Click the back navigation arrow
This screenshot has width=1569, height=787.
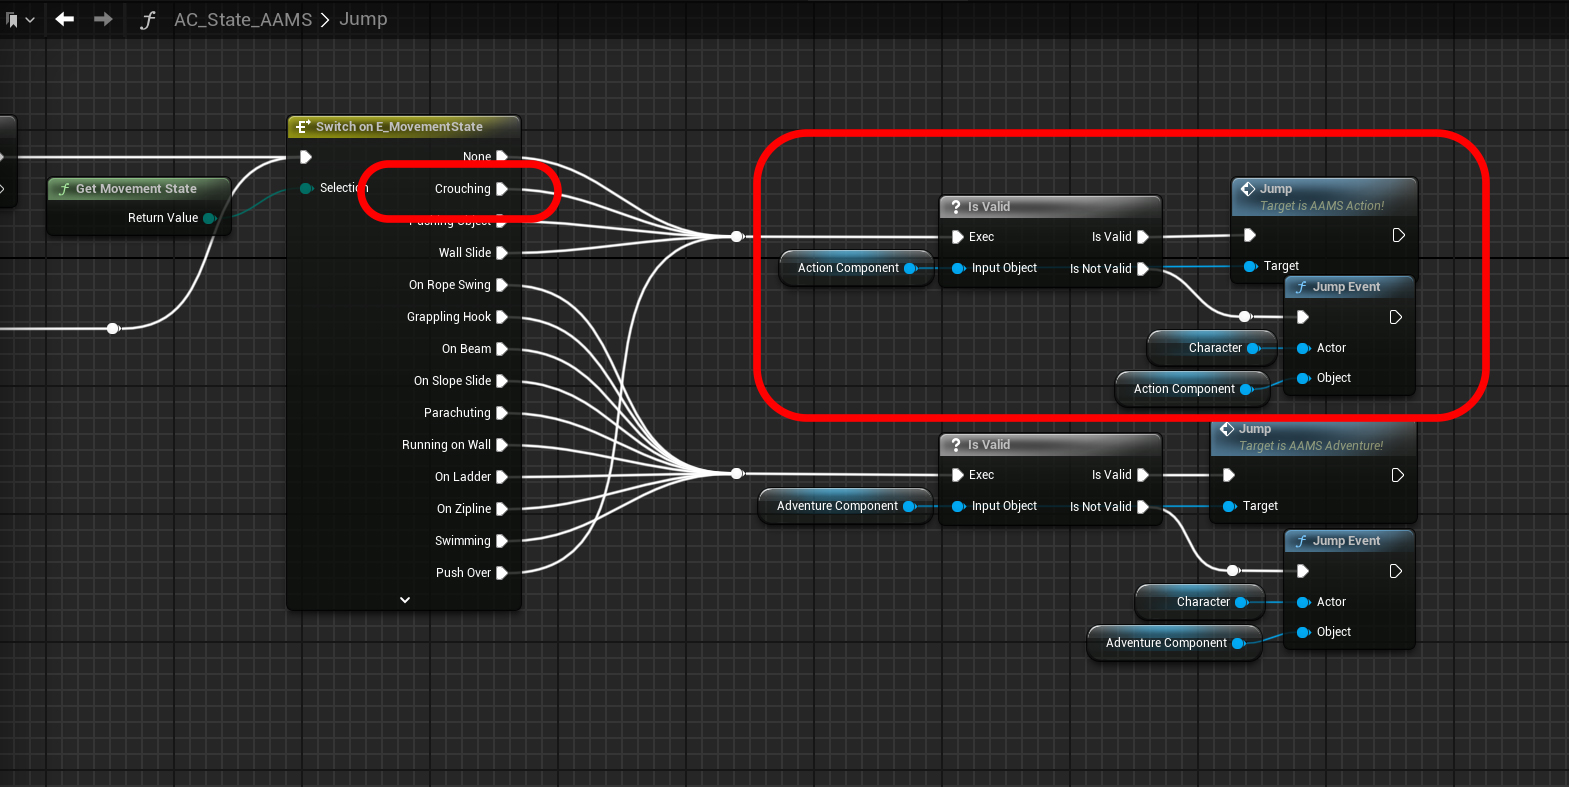click(65, 19)
